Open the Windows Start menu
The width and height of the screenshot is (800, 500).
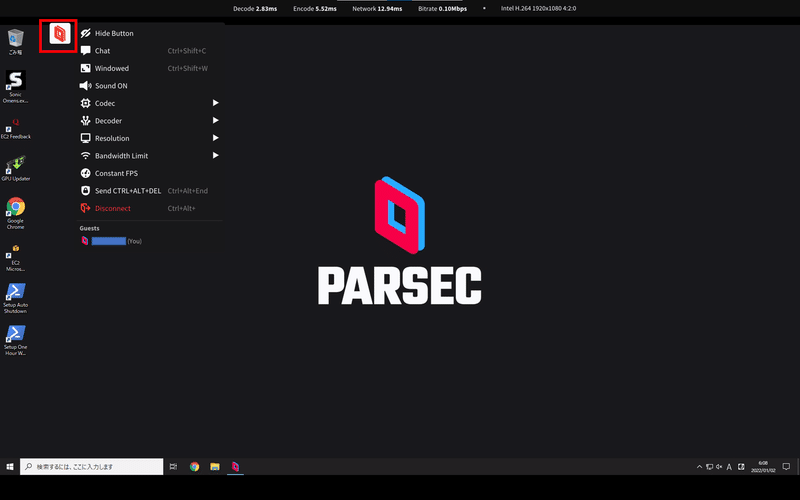[x=10, y=466]
